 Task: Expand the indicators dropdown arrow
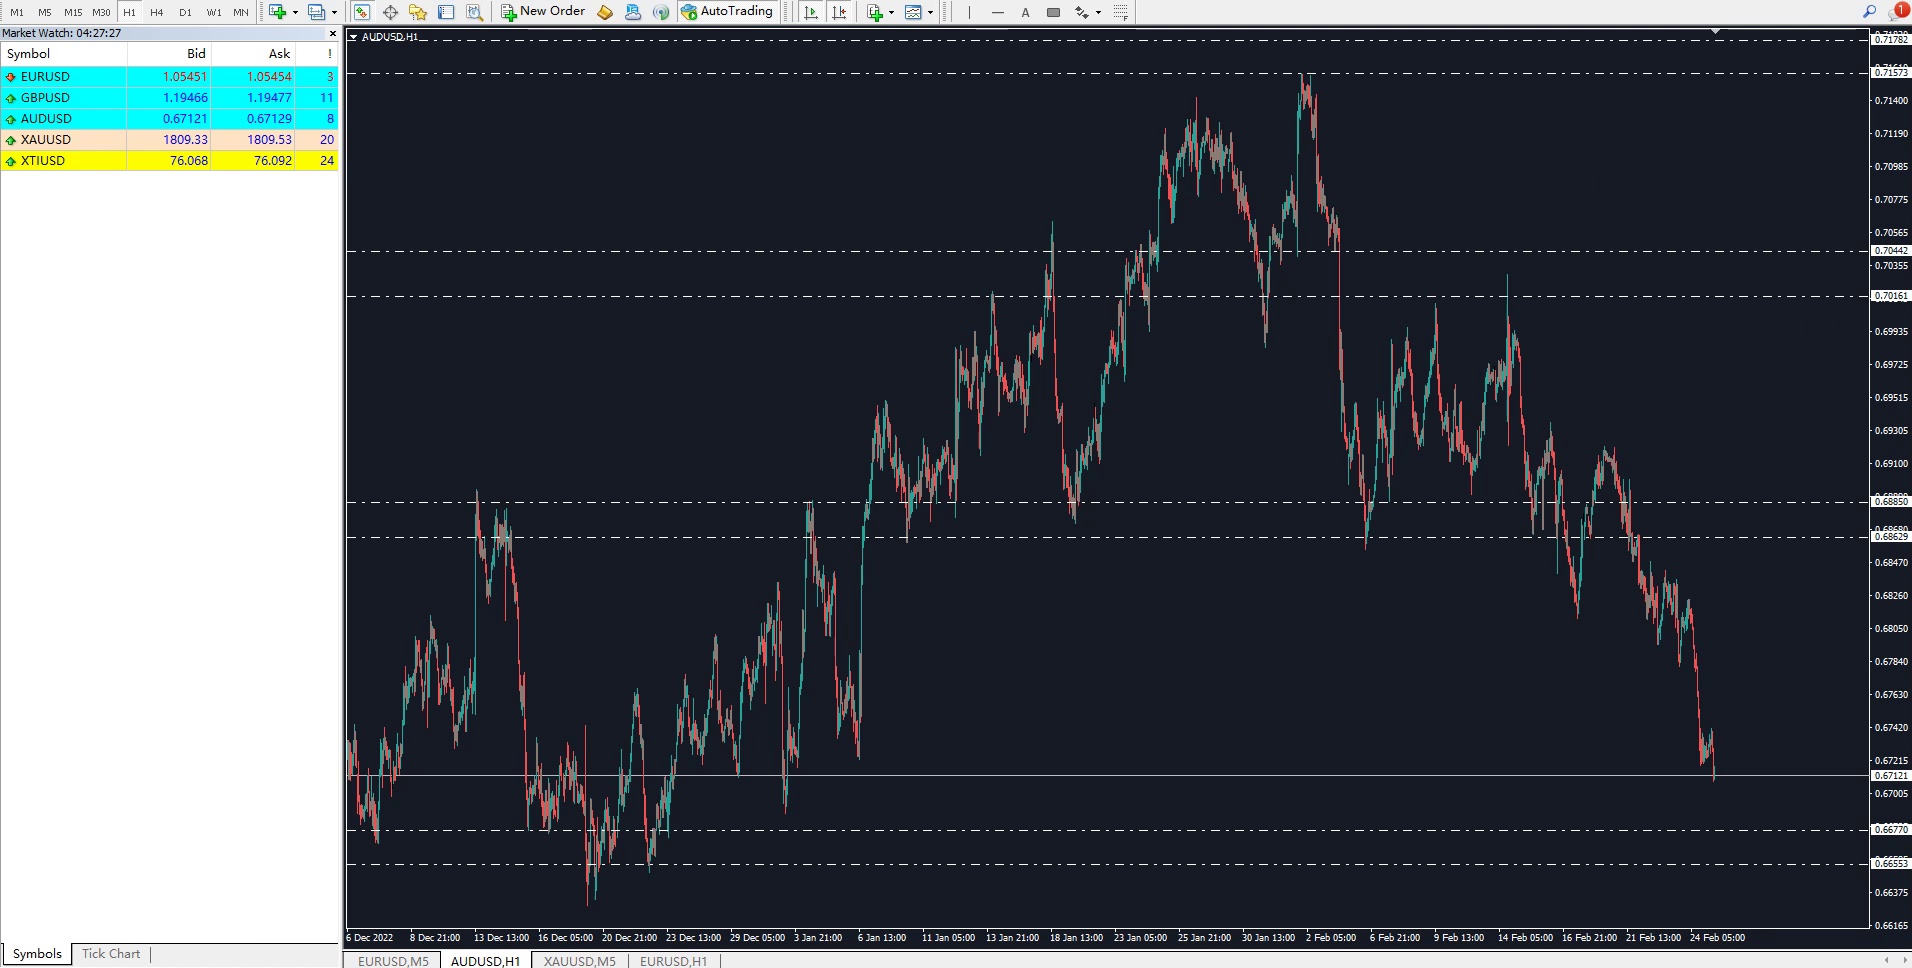tap(892, 12)
